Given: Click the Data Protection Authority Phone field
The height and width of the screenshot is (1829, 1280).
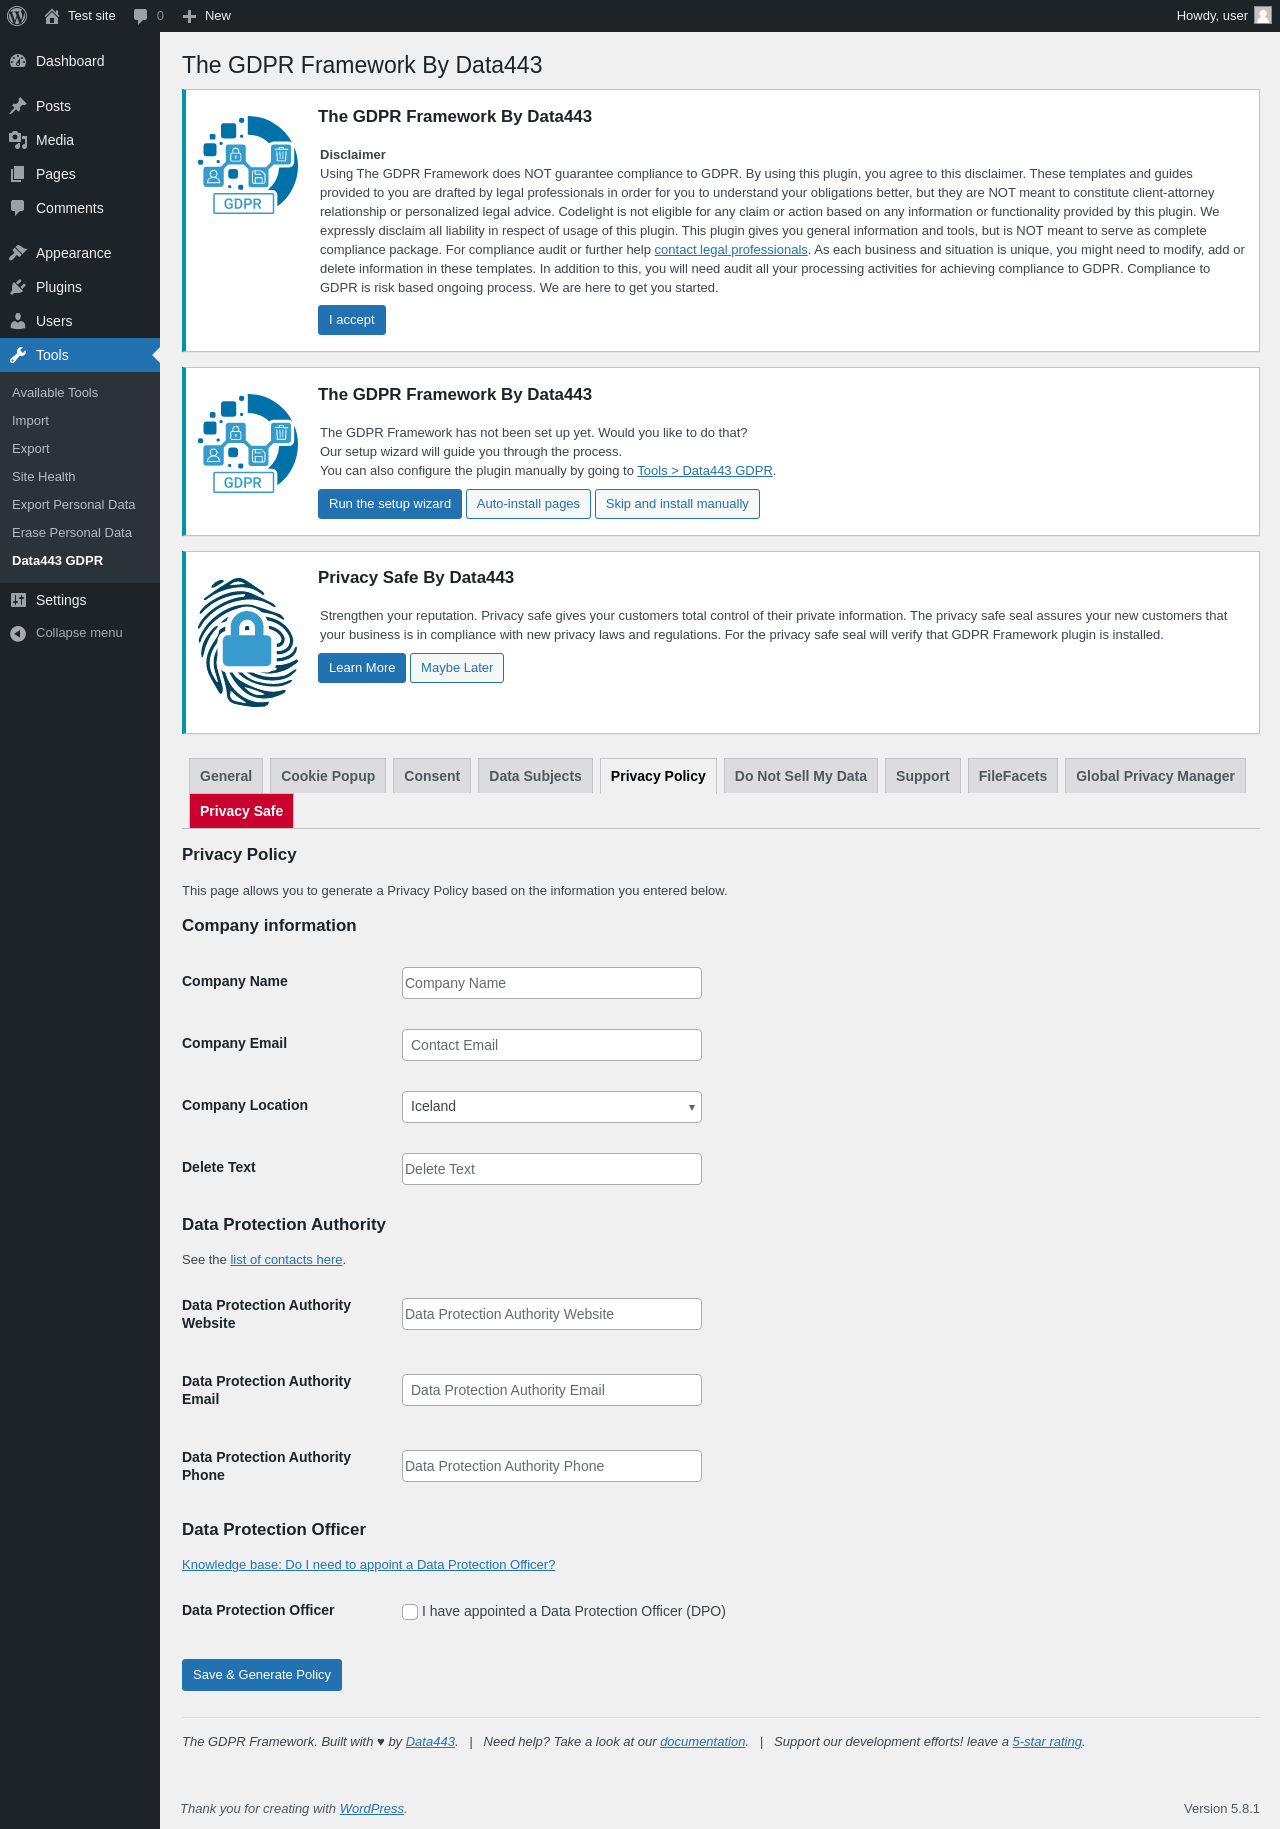Looking at the screenshot, I should (x=552, y=1466).
